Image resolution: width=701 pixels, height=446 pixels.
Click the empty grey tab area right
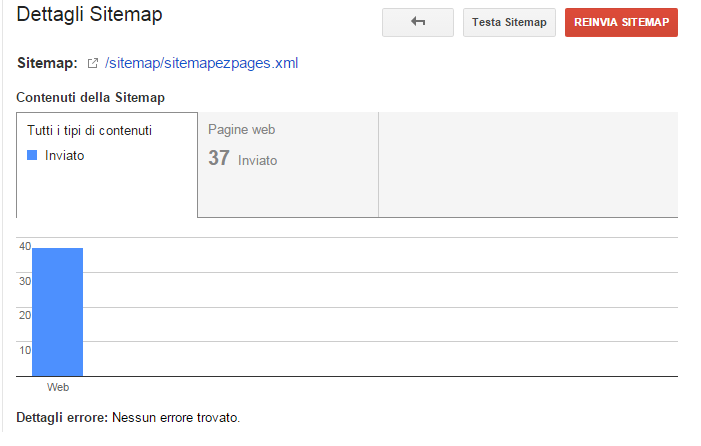pos(528,164)
